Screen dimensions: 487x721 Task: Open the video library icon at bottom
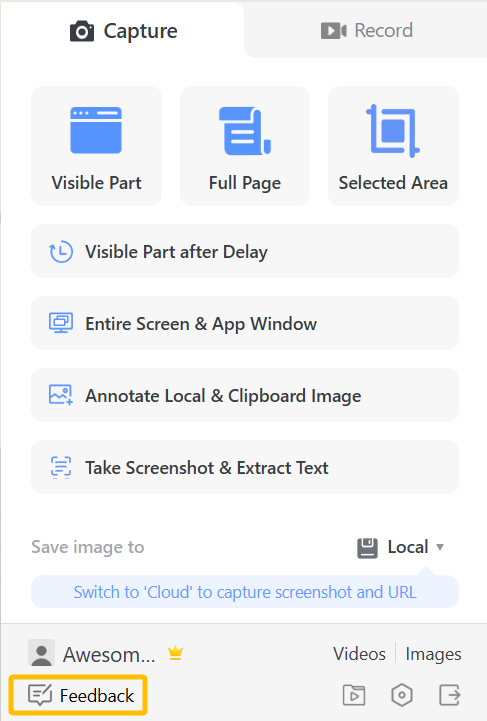click(354, 695)
